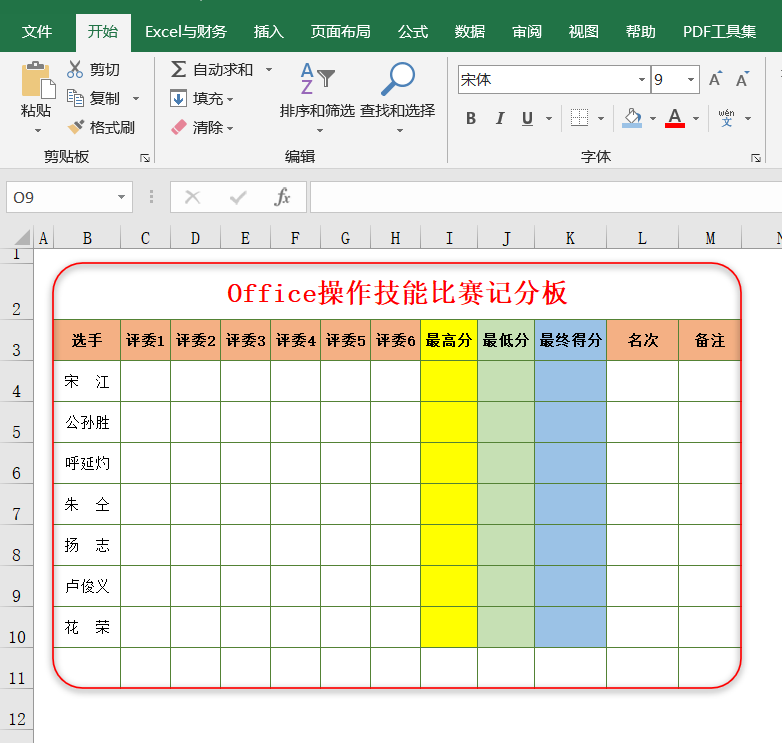The width and height of the screenshot is (782, 743).
Task: Click the Paste (粘贴) clipboard icon
Action: [x=37, y=82]
